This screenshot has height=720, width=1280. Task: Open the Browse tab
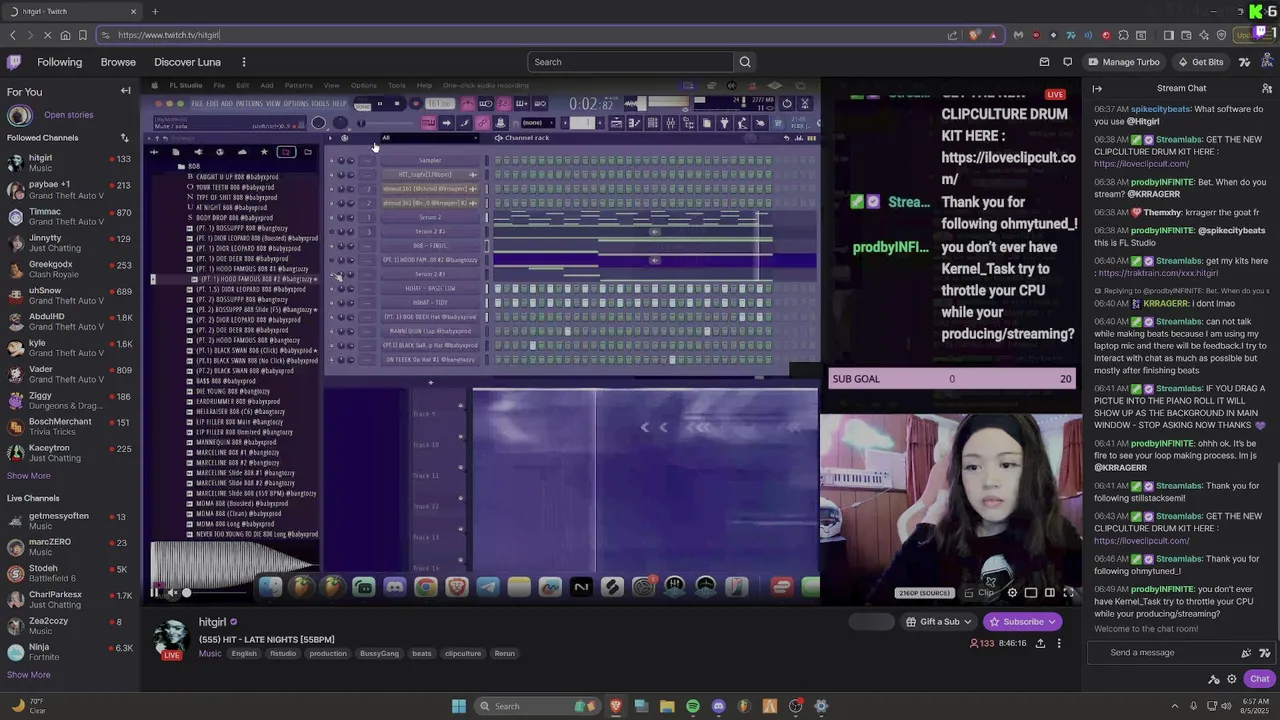point(118,62)
